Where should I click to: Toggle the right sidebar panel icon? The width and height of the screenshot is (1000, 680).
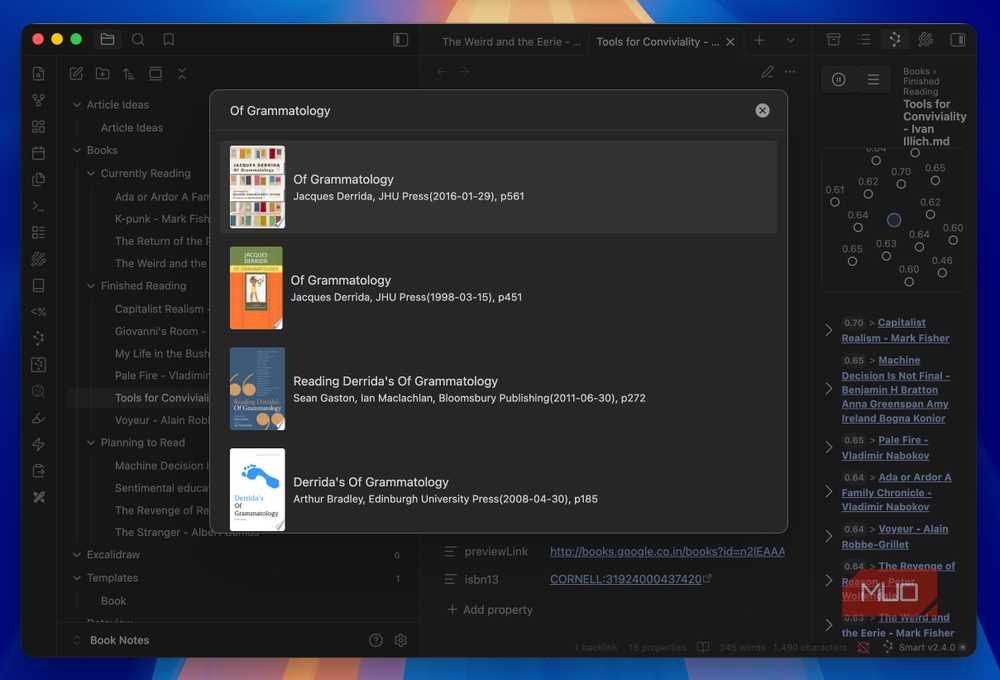click(957, 40)
